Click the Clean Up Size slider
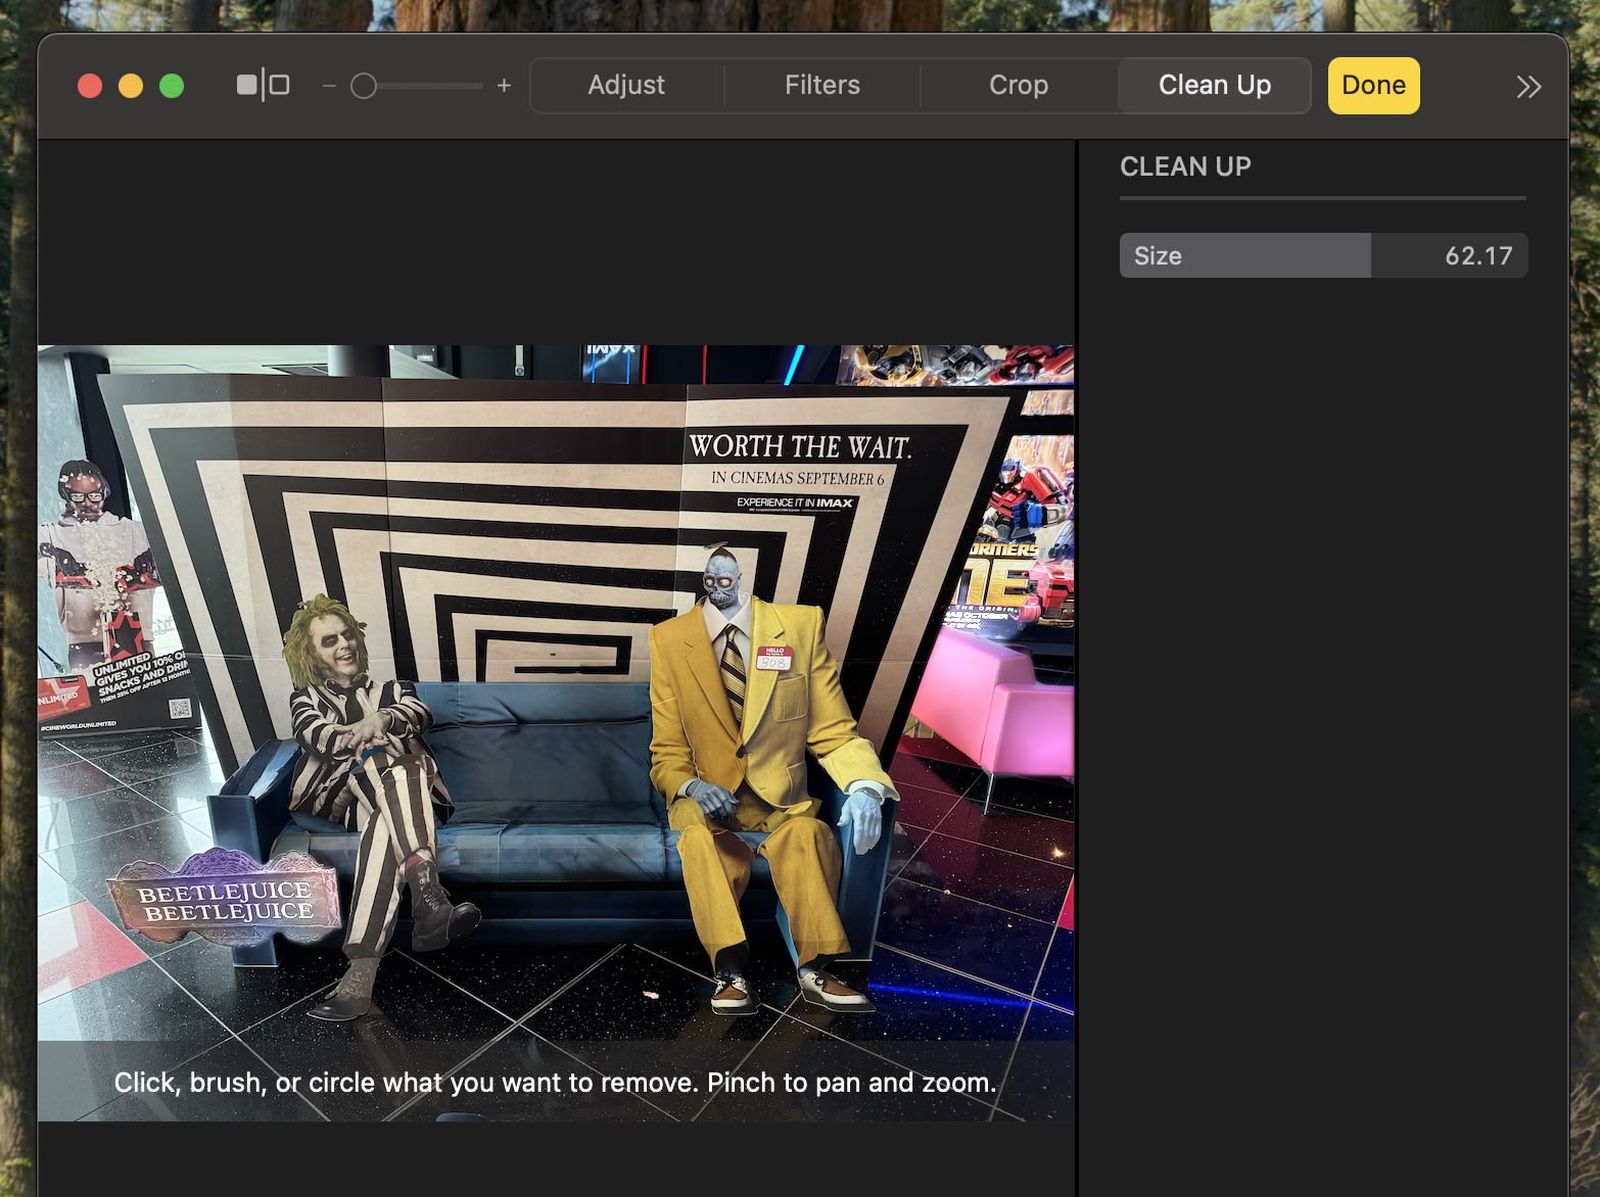 [1323, 255]
